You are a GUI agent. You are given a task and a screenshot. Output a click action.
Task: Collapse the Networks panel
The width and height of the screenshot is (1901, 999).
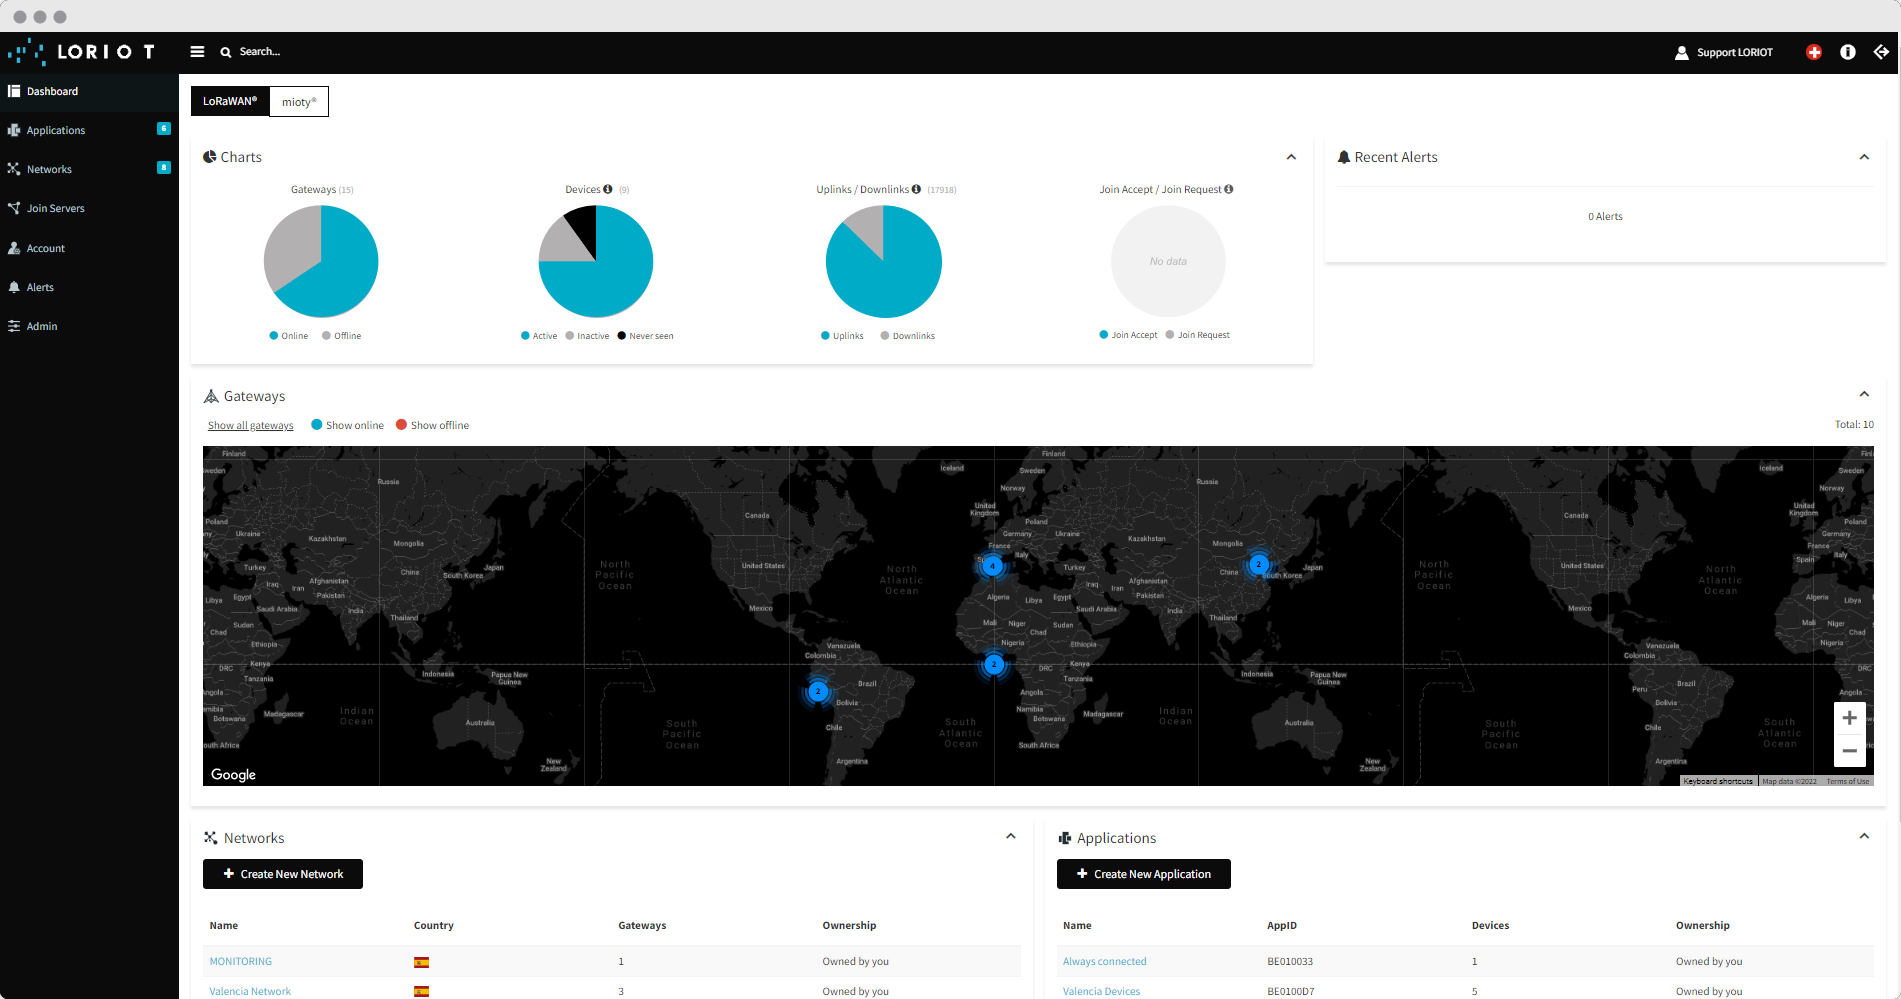click(x=1011, y=836)
